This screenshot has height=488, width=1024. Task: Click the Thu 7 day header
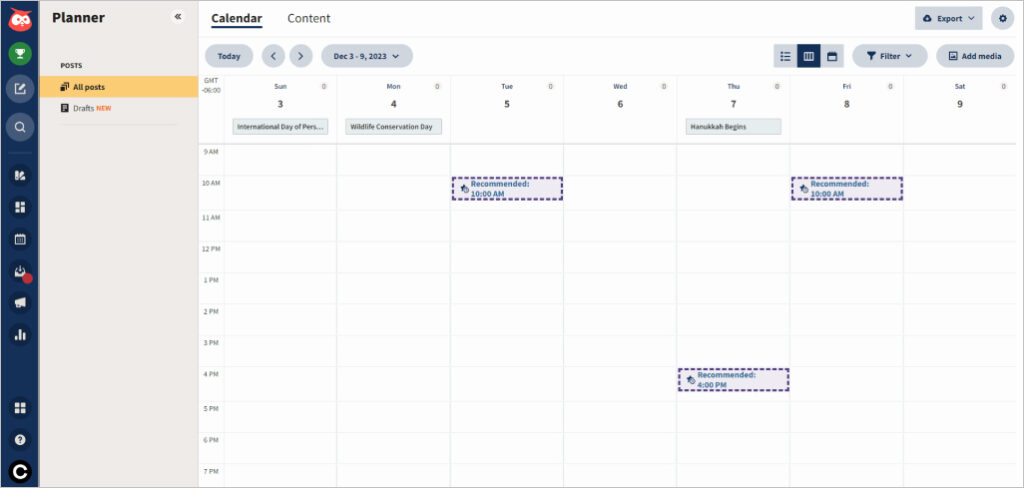[x=733, y=97]
